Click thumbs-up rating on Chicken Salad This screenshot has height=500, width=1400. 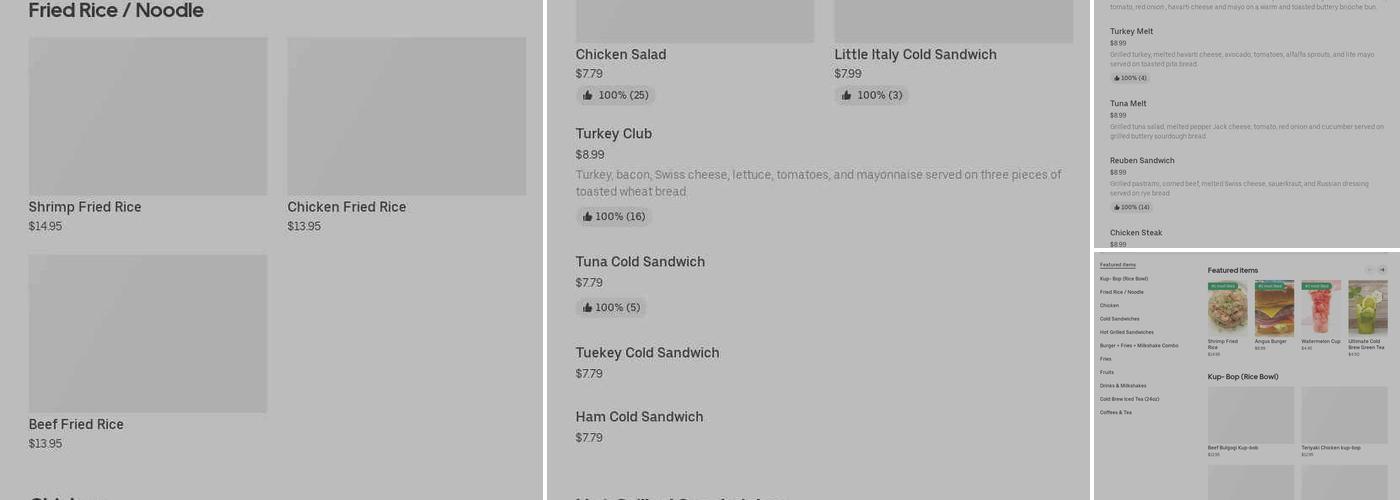615,96
